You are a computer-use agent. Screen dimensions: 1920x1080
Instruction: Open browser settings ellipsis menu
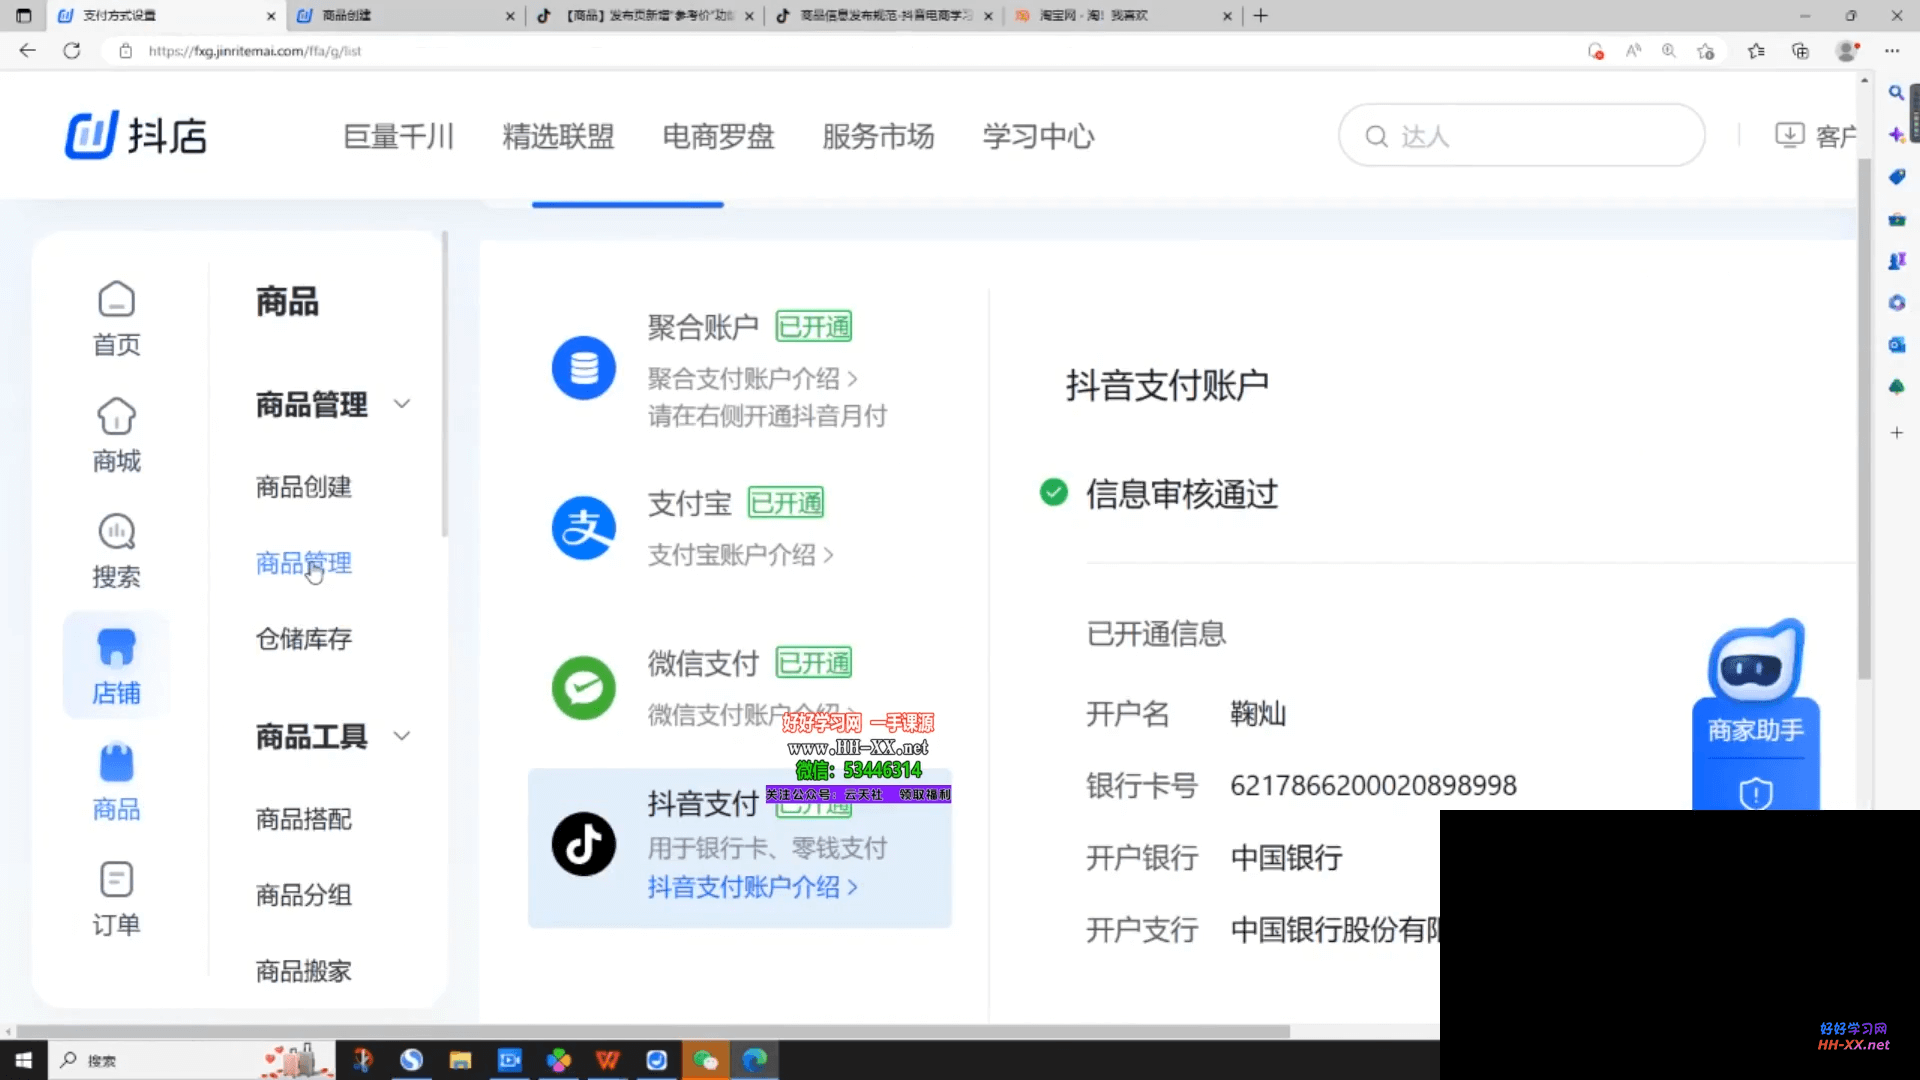(1892, 51)
